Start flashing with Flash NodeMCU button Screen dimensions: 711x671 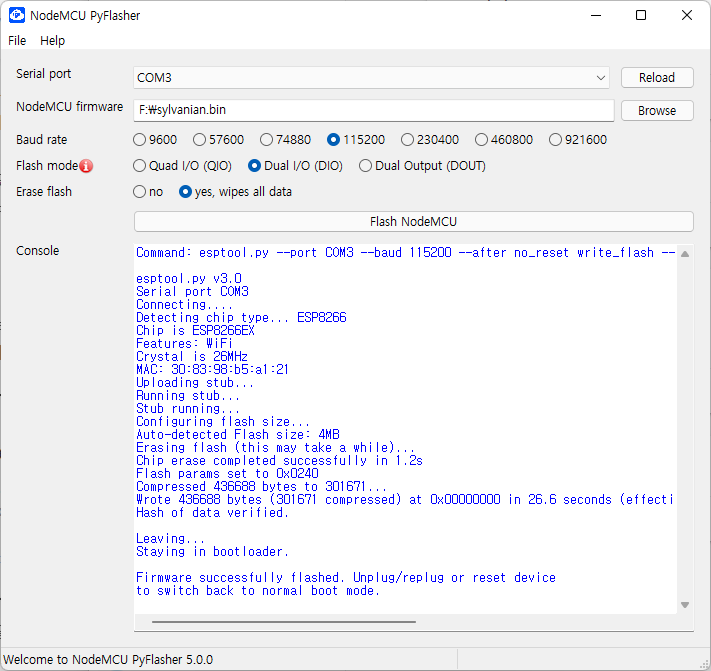click(414, 222)
